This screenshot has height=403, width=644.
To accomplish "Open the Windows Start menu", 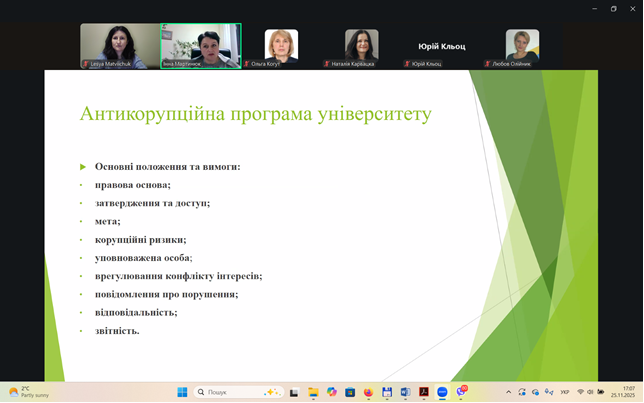I will (x=182, y=392).
